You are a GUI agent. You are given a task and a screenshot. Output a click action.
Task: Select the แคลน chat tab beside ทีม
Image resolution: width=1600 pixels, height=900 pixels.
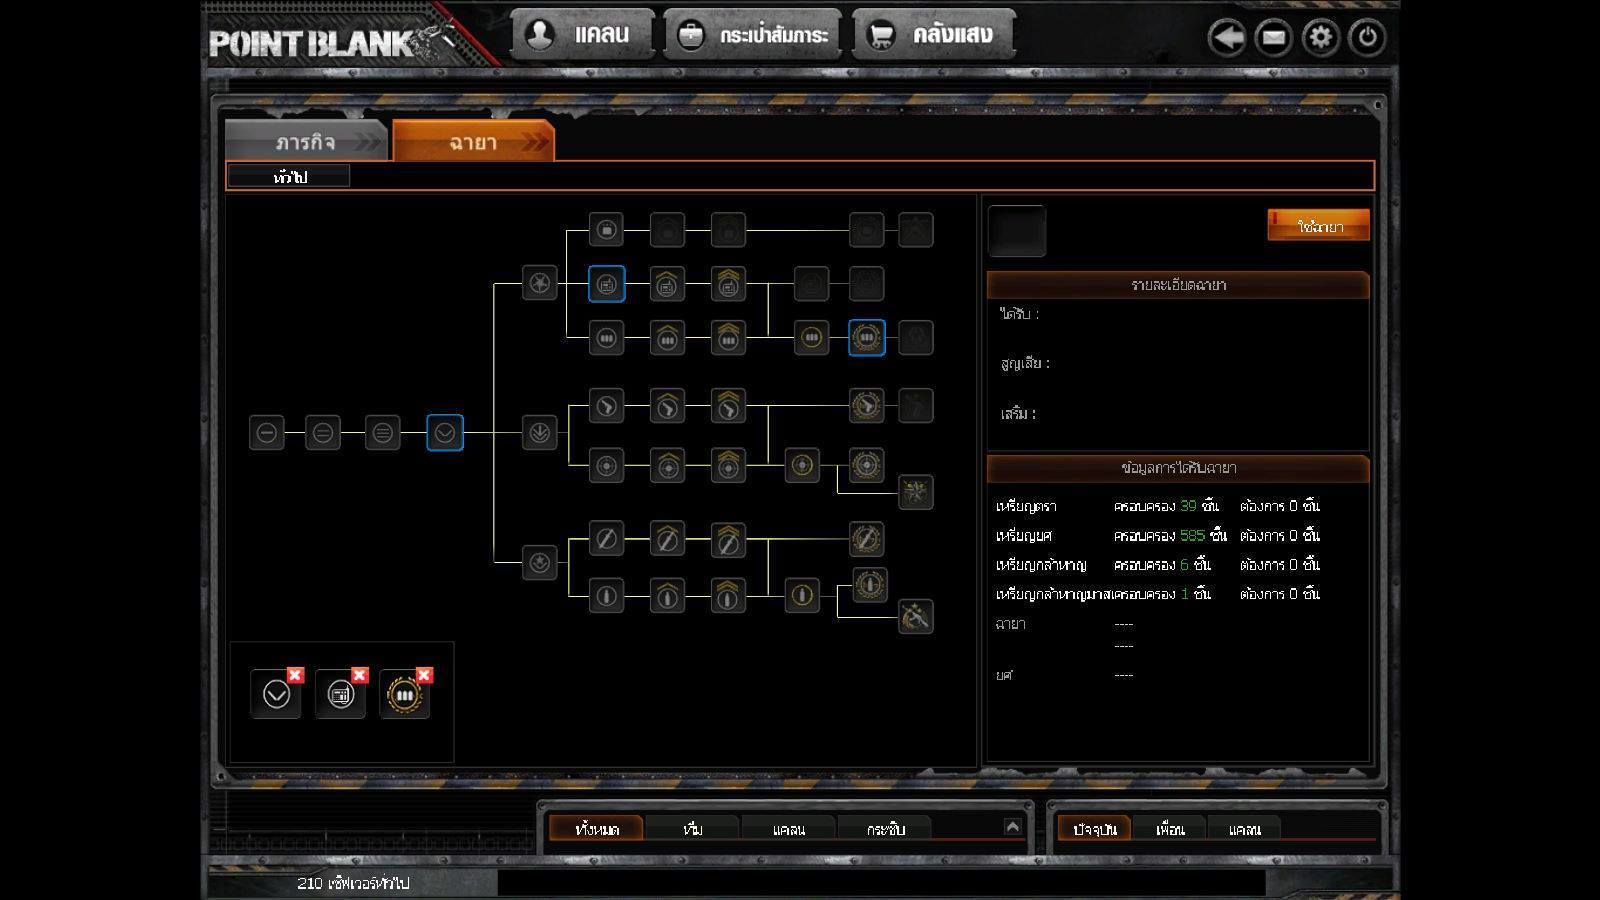789,828
